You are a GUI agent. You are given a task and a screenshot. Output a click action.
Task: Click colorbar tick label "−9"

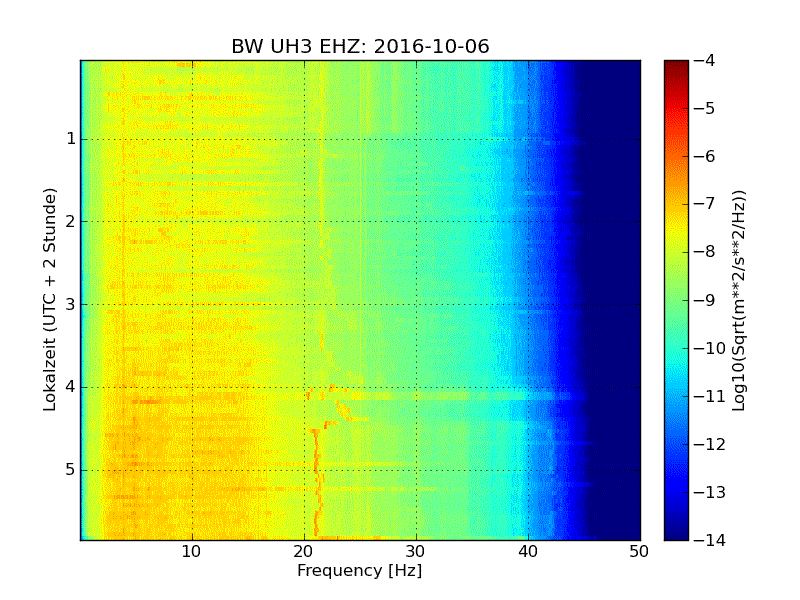click(x=705, y=300)
